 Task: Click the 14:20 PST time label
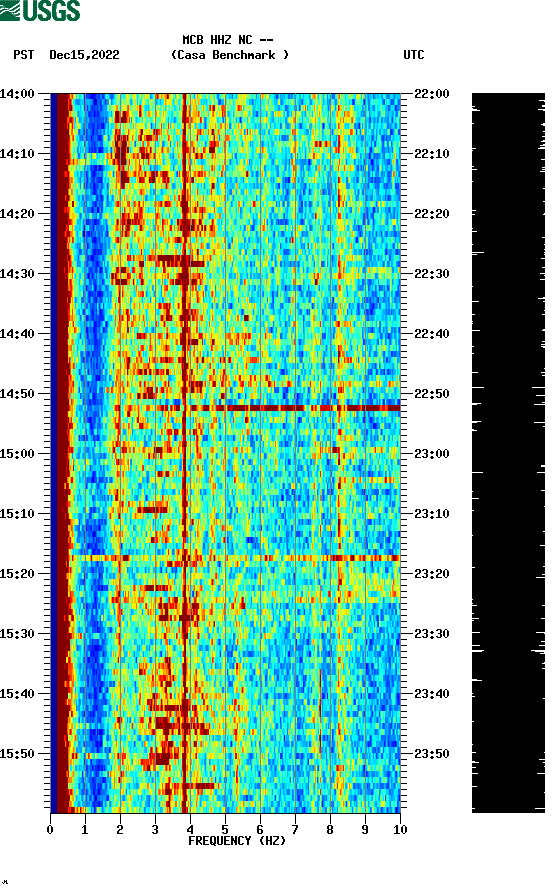pyautogui.click(x=17, y=214)
